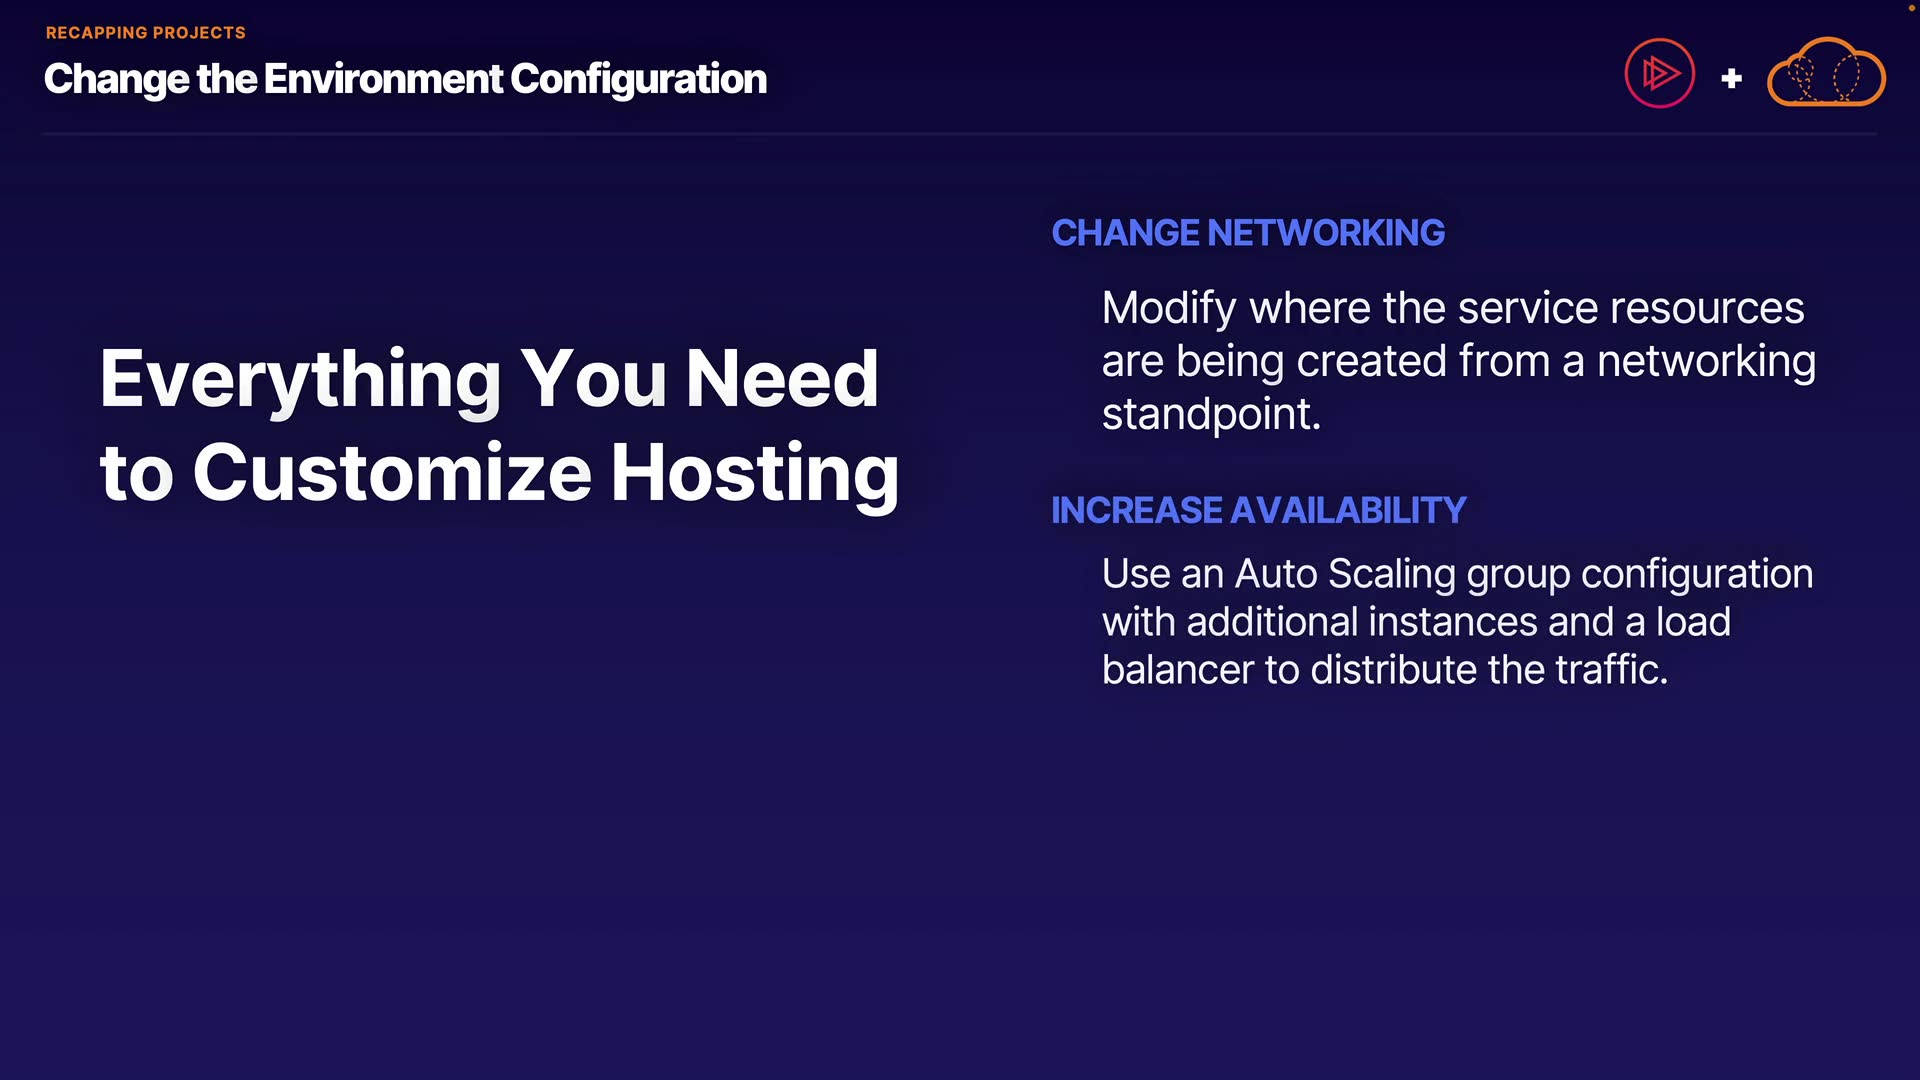Select the CHANGE NETWORKING heading
The width and height of the screenshot is (1920, 1080).
(x=1247, y=233)
